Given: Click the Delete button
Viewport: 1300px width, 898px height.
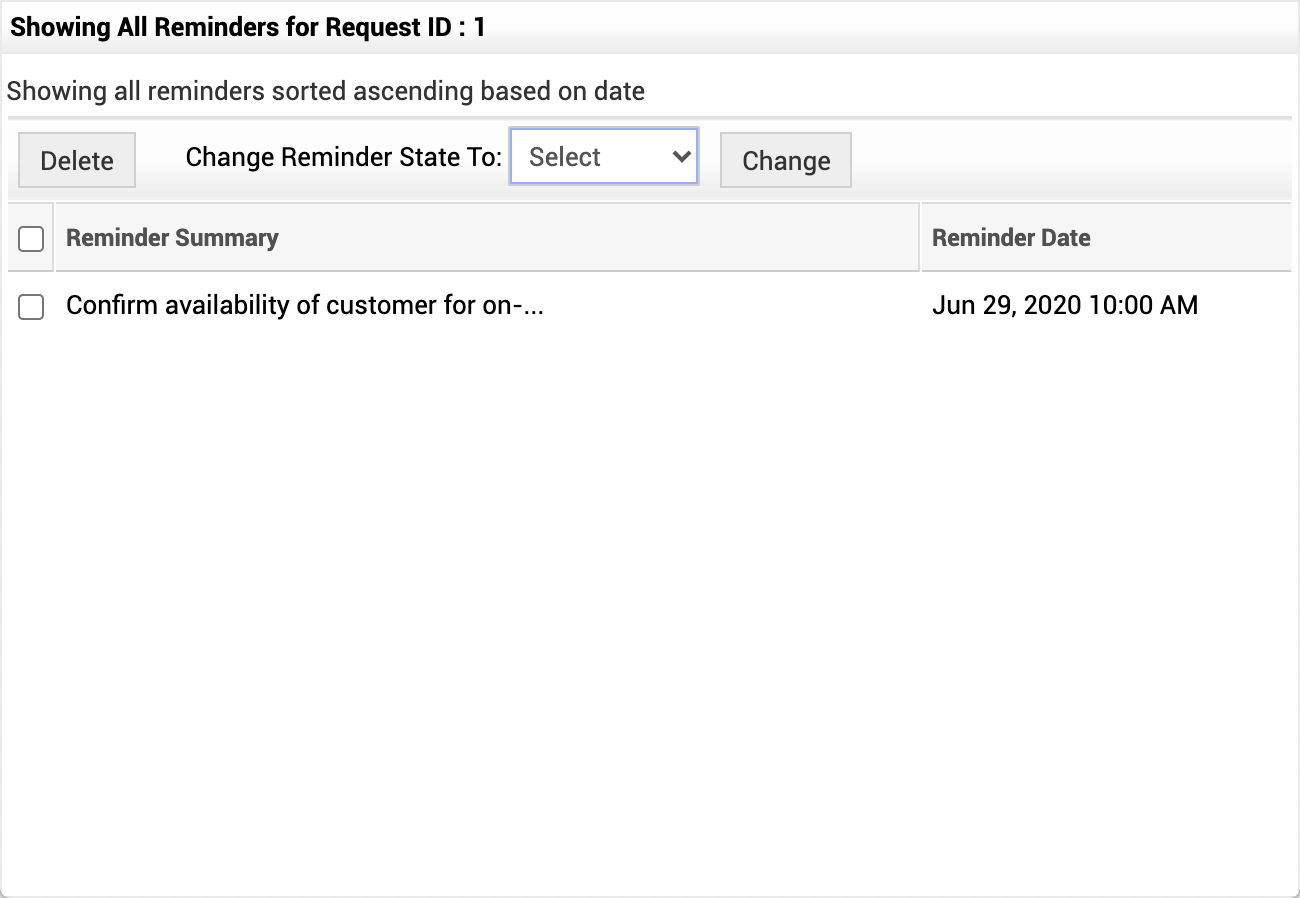Looking at the screenshot, I should tap(77, 161).
